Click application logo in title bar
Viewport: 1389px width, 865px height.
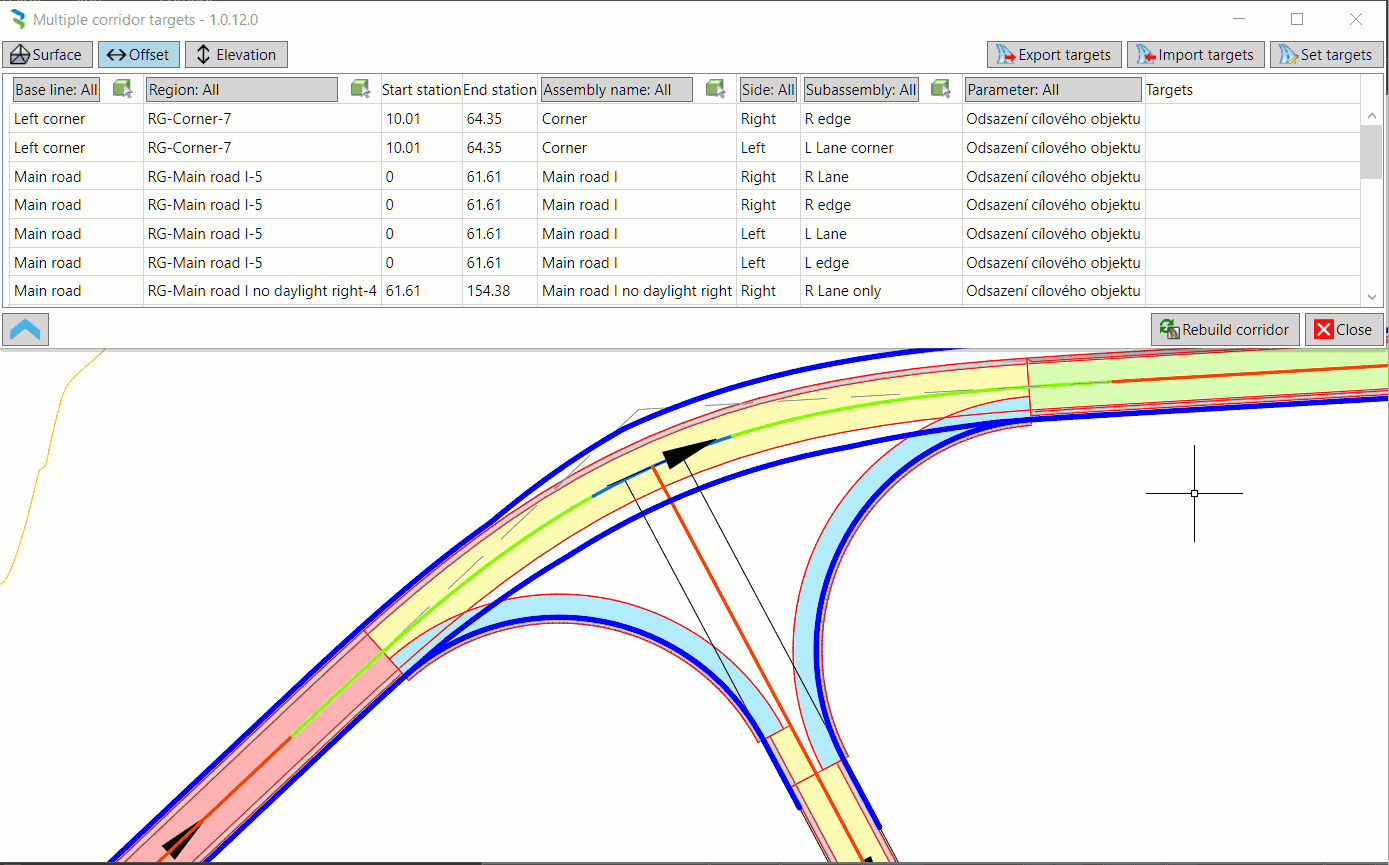point(17,19)
